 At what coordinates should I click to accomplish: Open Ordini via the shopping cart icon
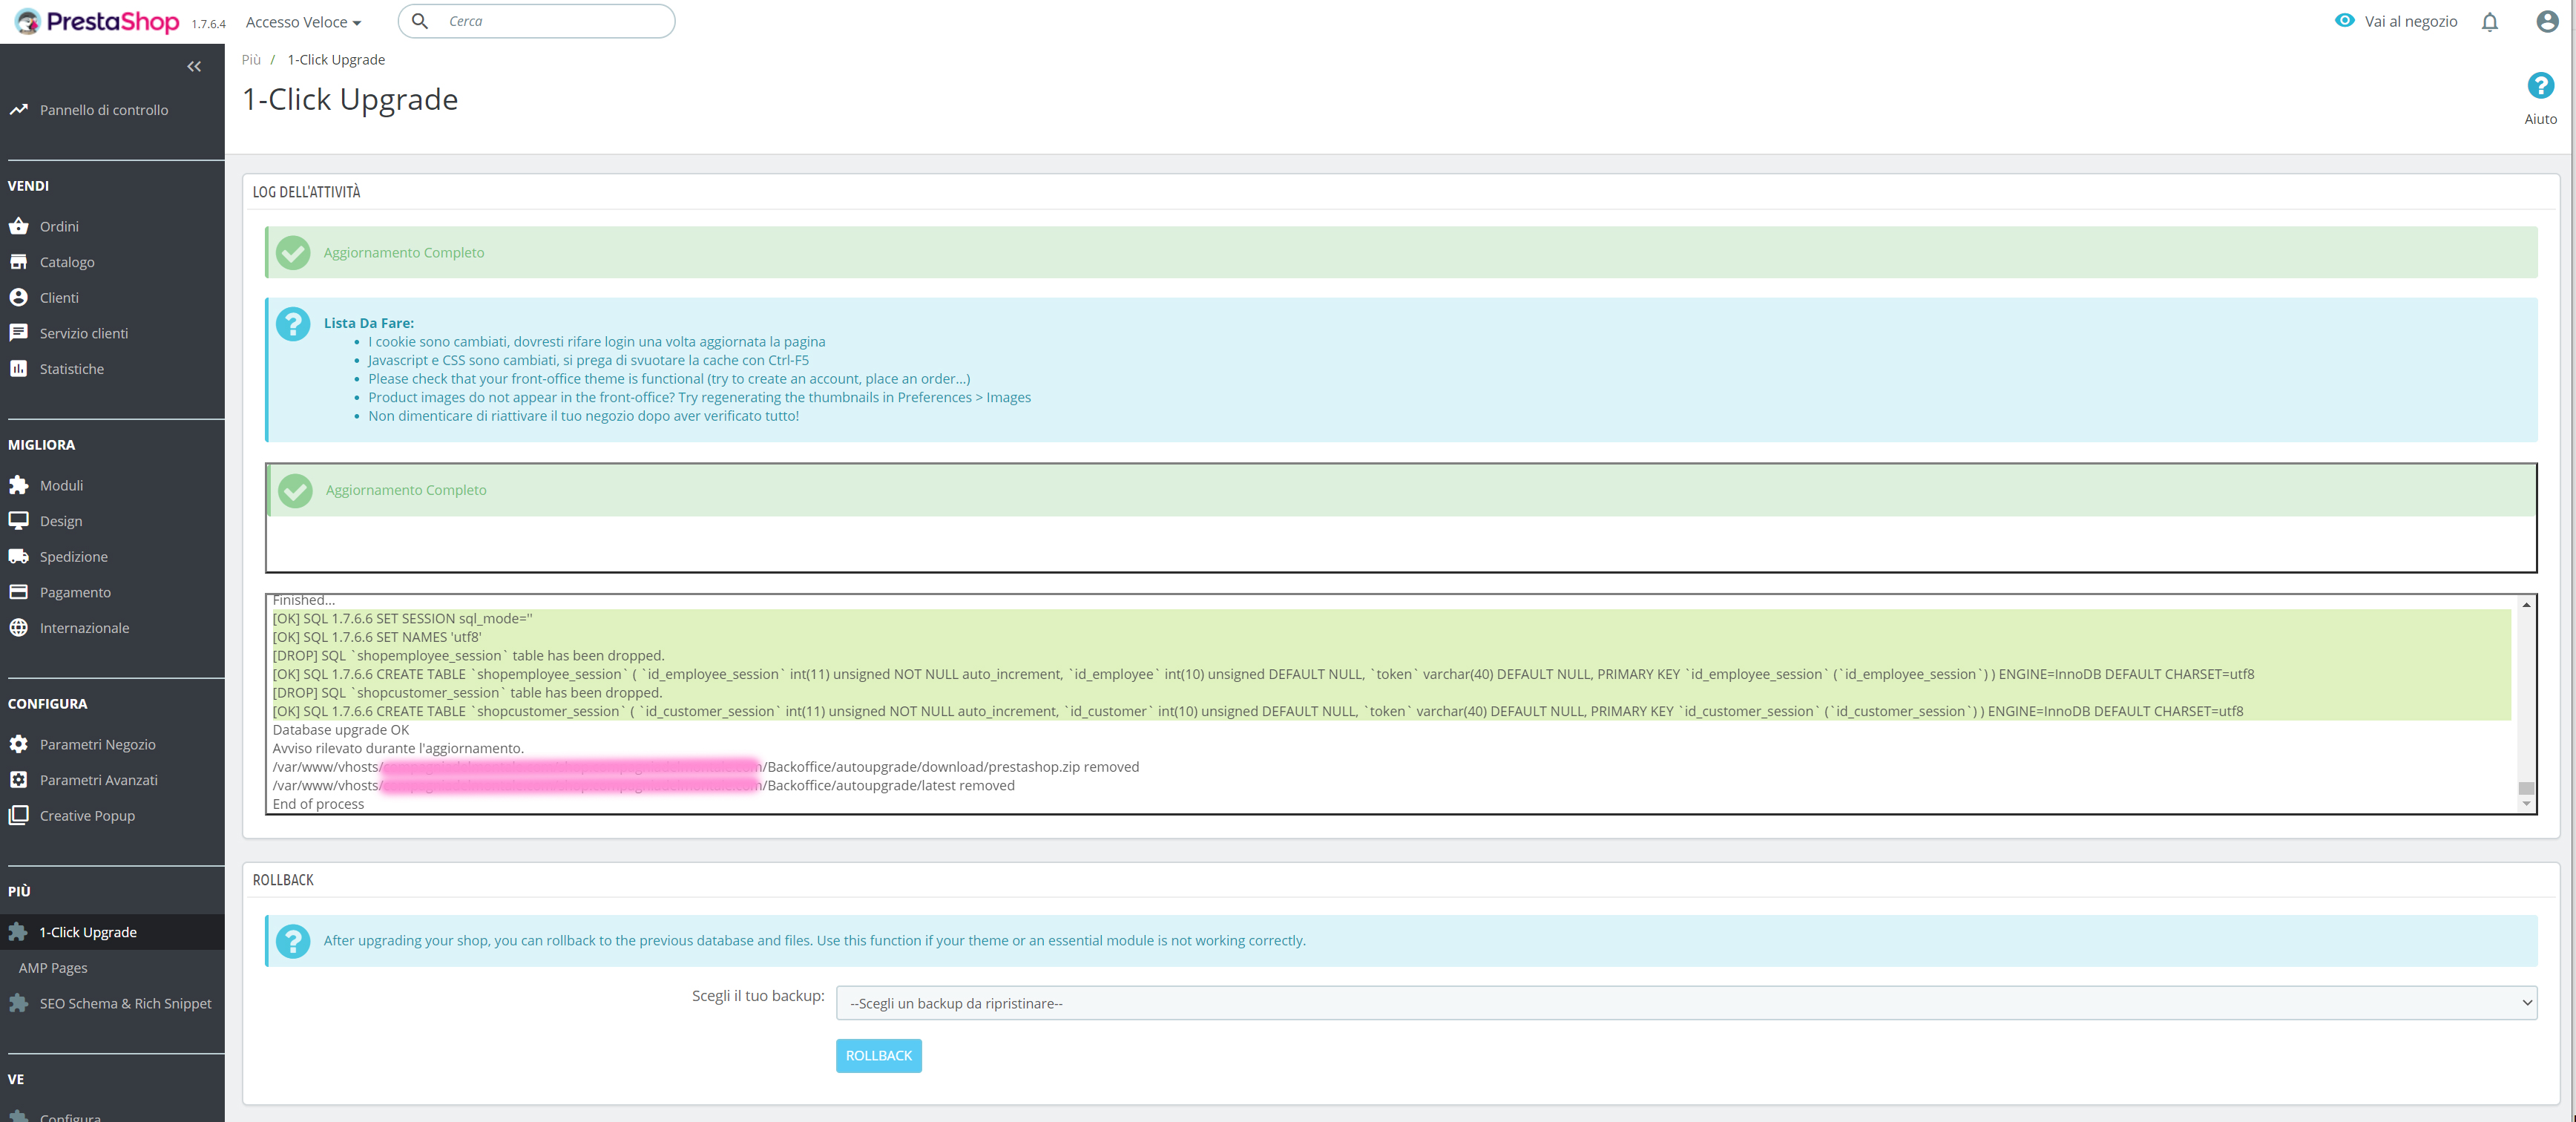click(21, 226)
